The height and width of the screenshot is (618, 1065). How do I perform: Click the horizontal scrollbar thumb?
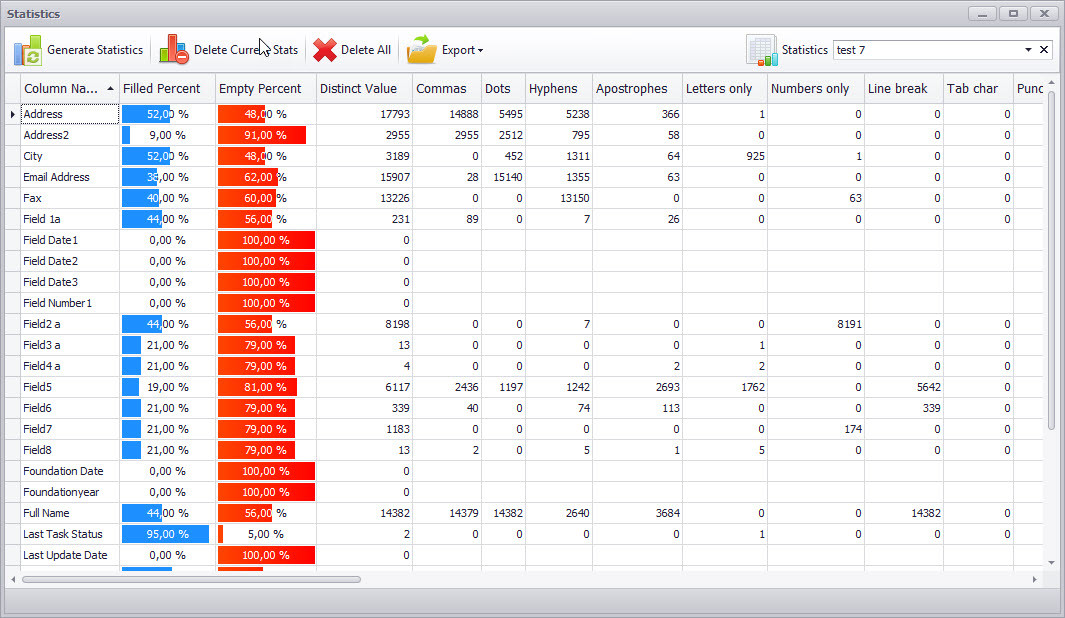[x=191, y=579]
